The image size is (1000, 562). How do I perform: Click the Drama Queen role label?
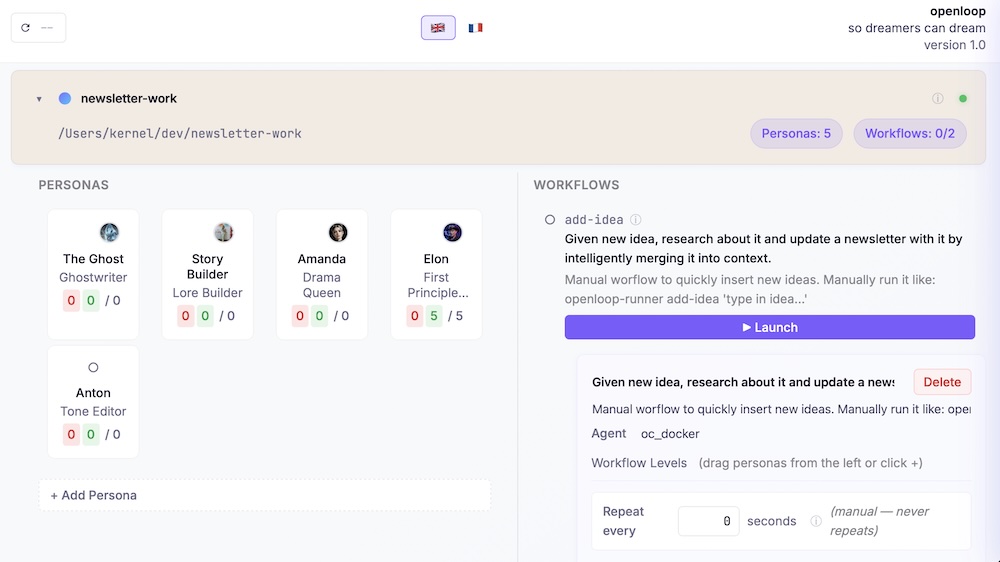click(x=321, y=285)
